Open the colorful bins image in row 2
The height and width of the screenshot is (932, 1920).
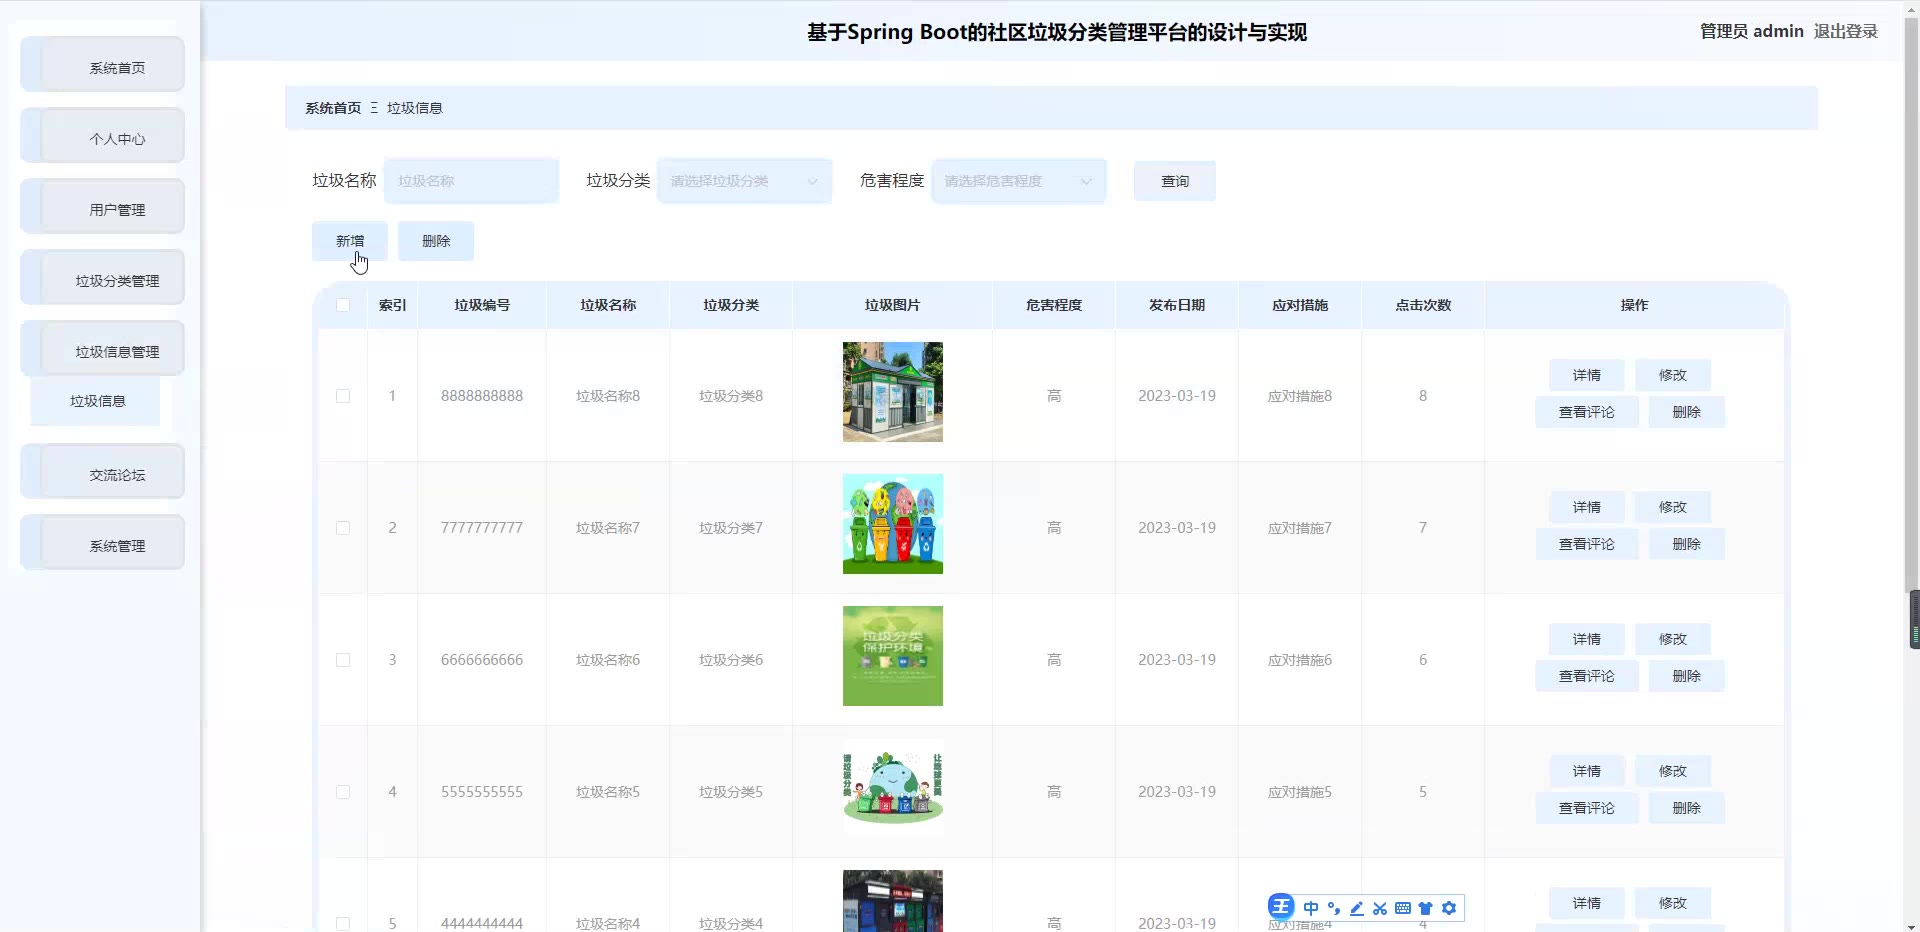[x=893, y=524]
